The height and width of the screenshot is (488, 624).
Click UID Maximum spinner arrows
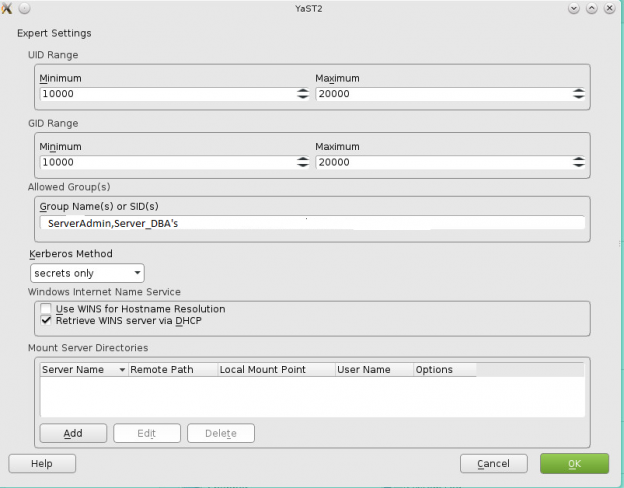coord(579,94)
